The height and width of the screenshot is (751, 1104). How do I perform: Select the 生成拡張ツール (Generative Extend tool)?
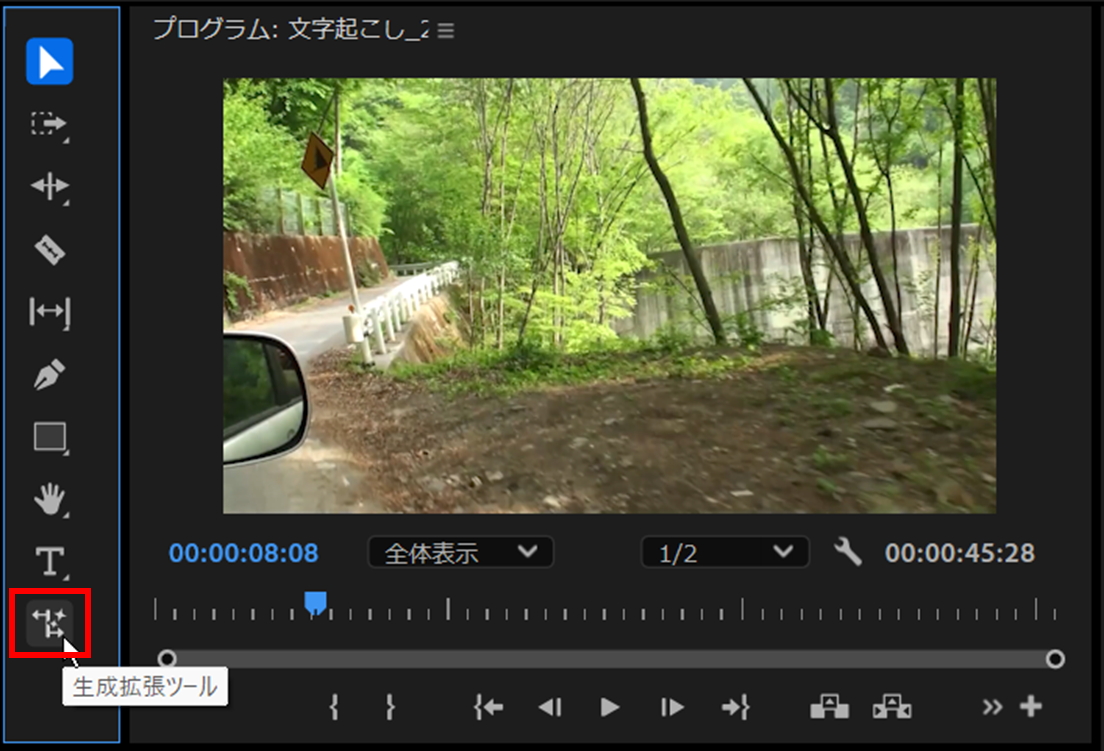click(x=48, y=623)
